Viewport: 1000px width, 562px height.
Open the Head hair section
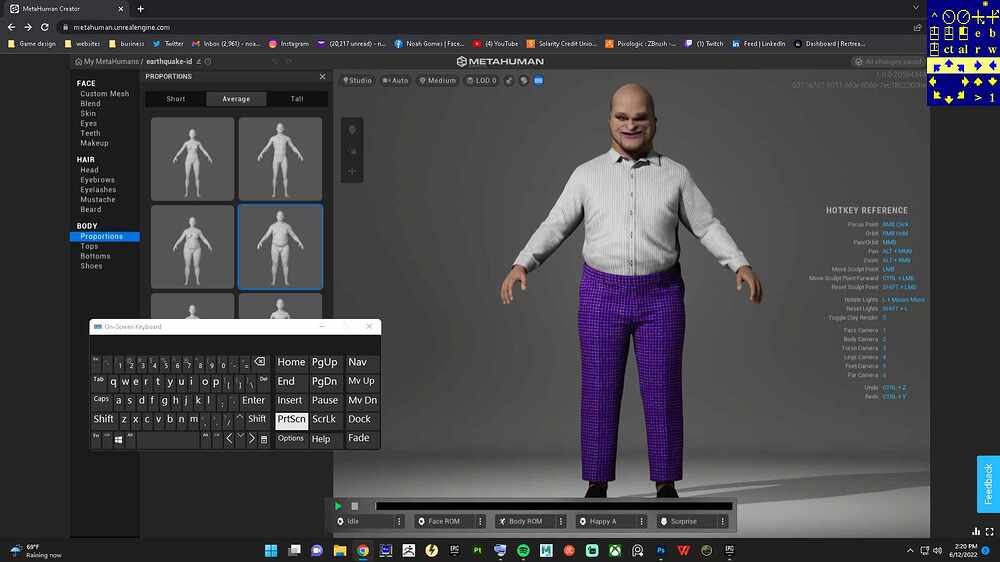(89, 170)
